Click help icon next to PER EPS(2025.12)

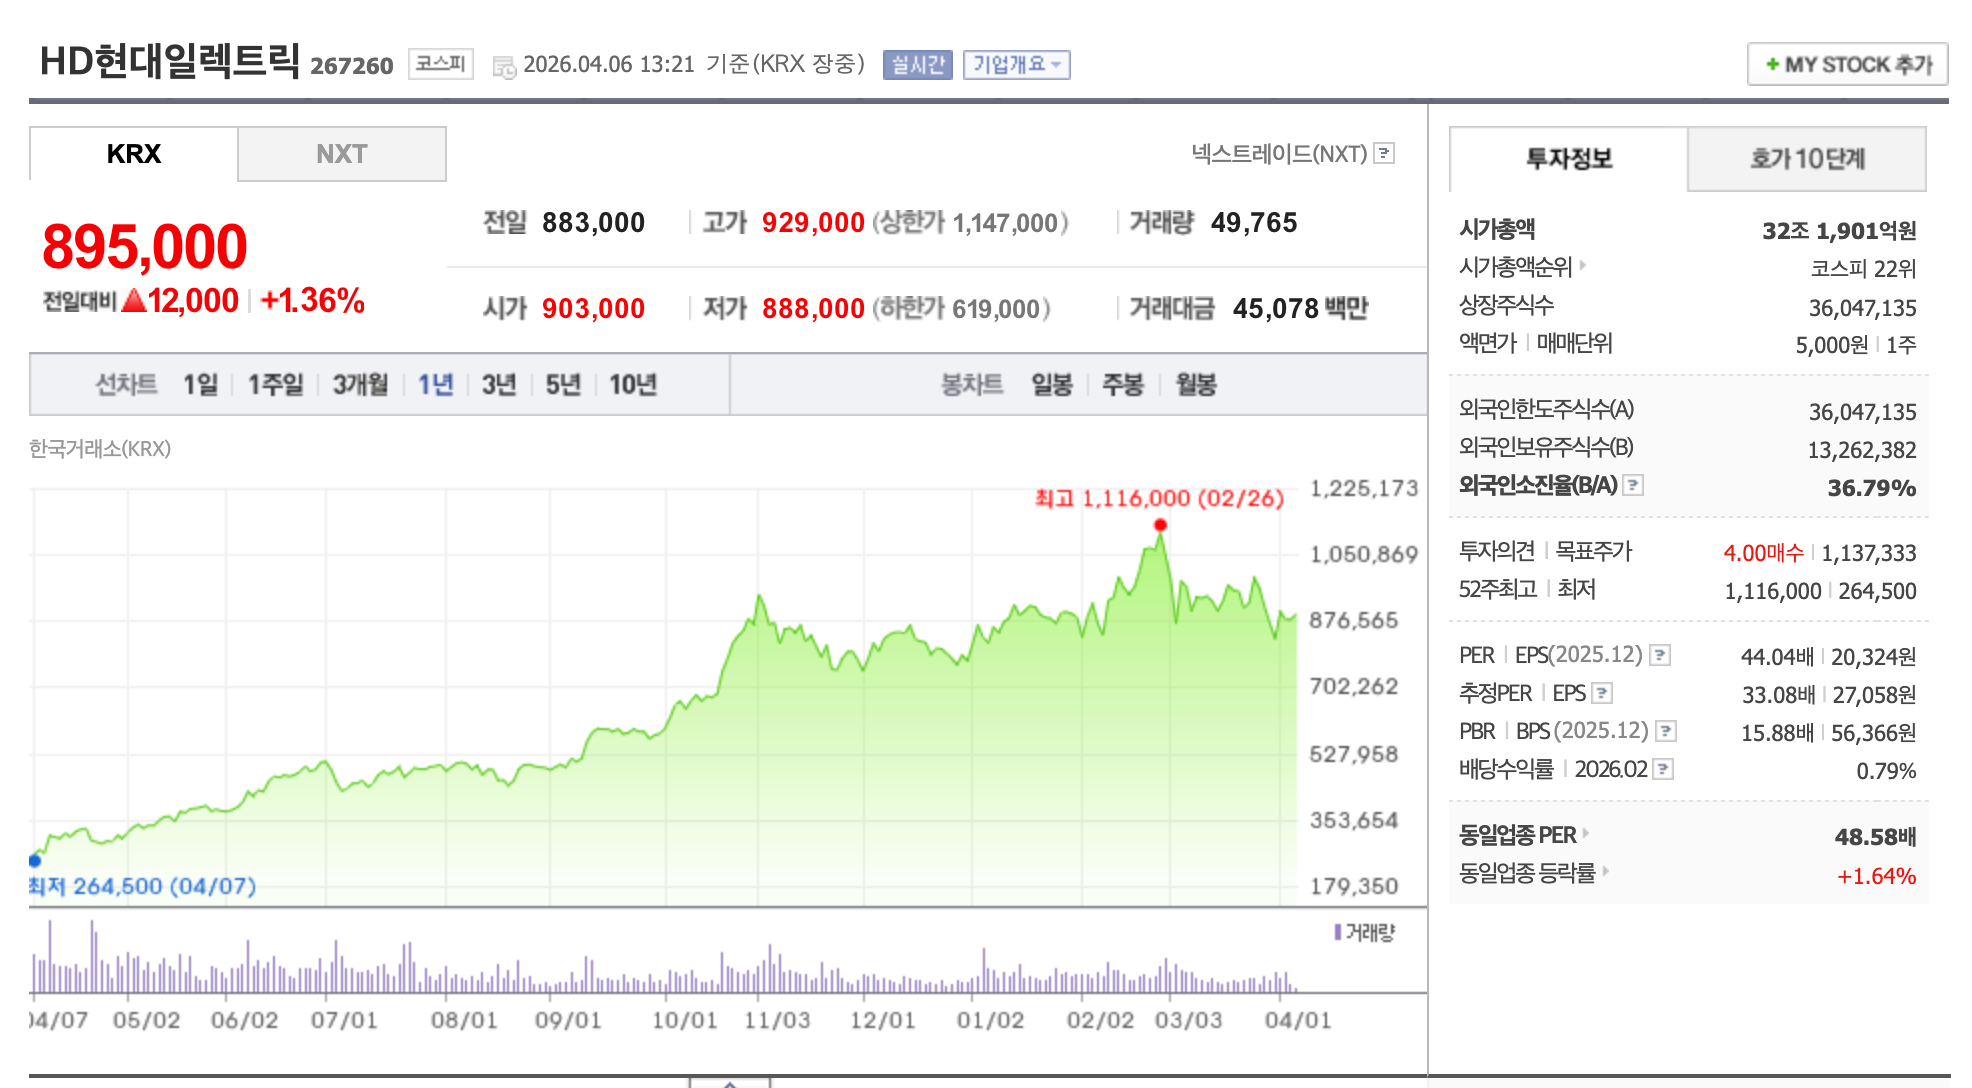1660,655
